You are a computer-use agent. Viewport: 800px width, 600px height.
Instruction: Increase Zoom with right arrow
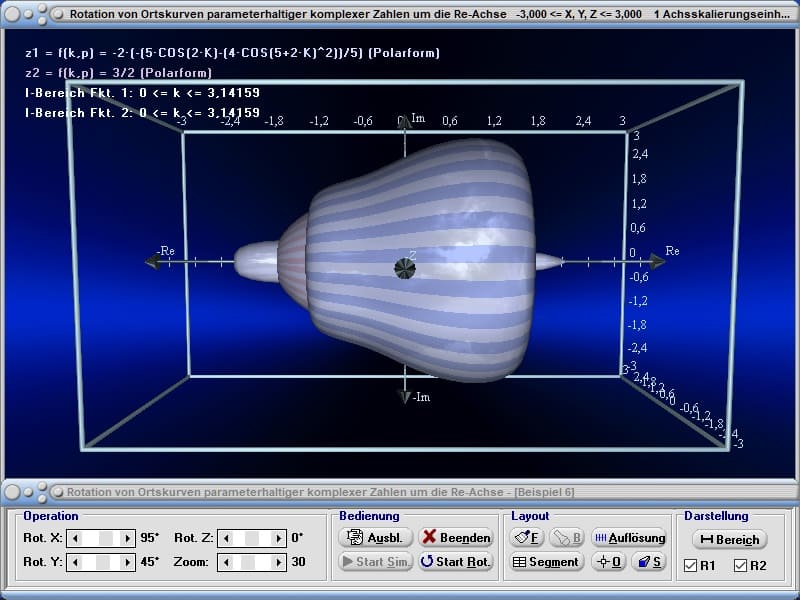point(279,562)
